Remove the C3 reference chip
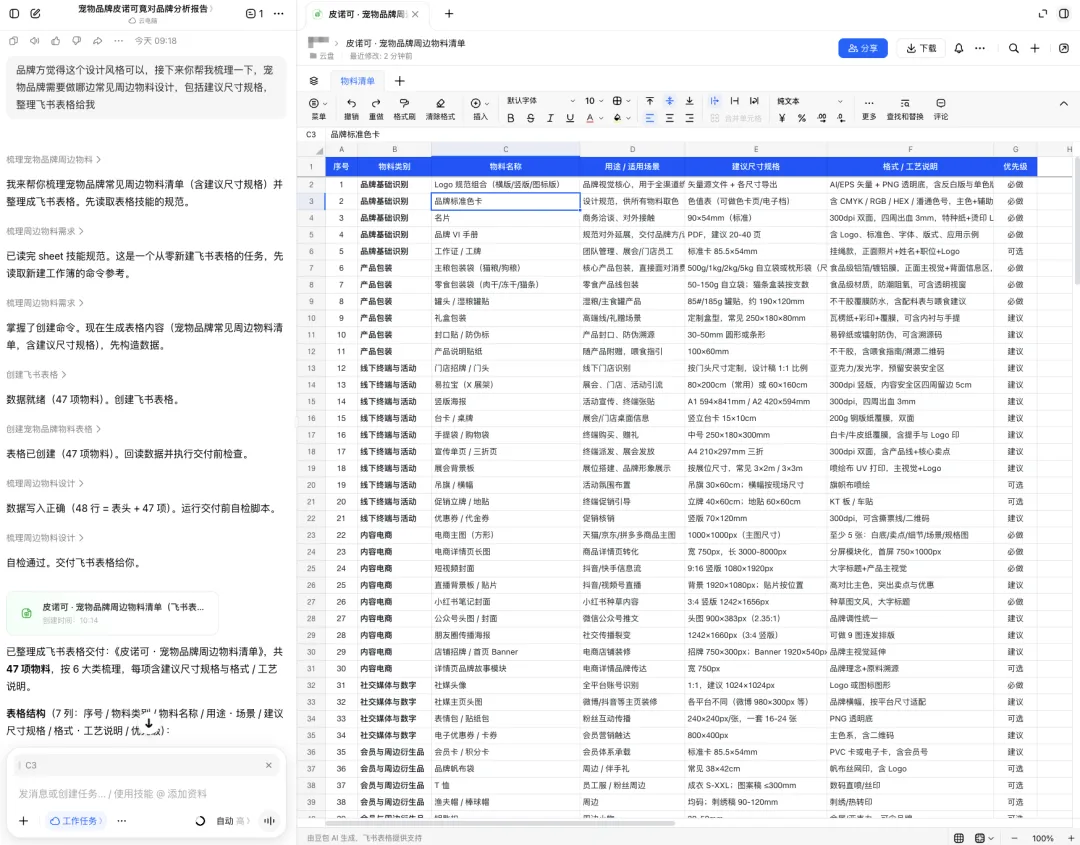Viewport: 1080px width, 845px height. point(269,765)
